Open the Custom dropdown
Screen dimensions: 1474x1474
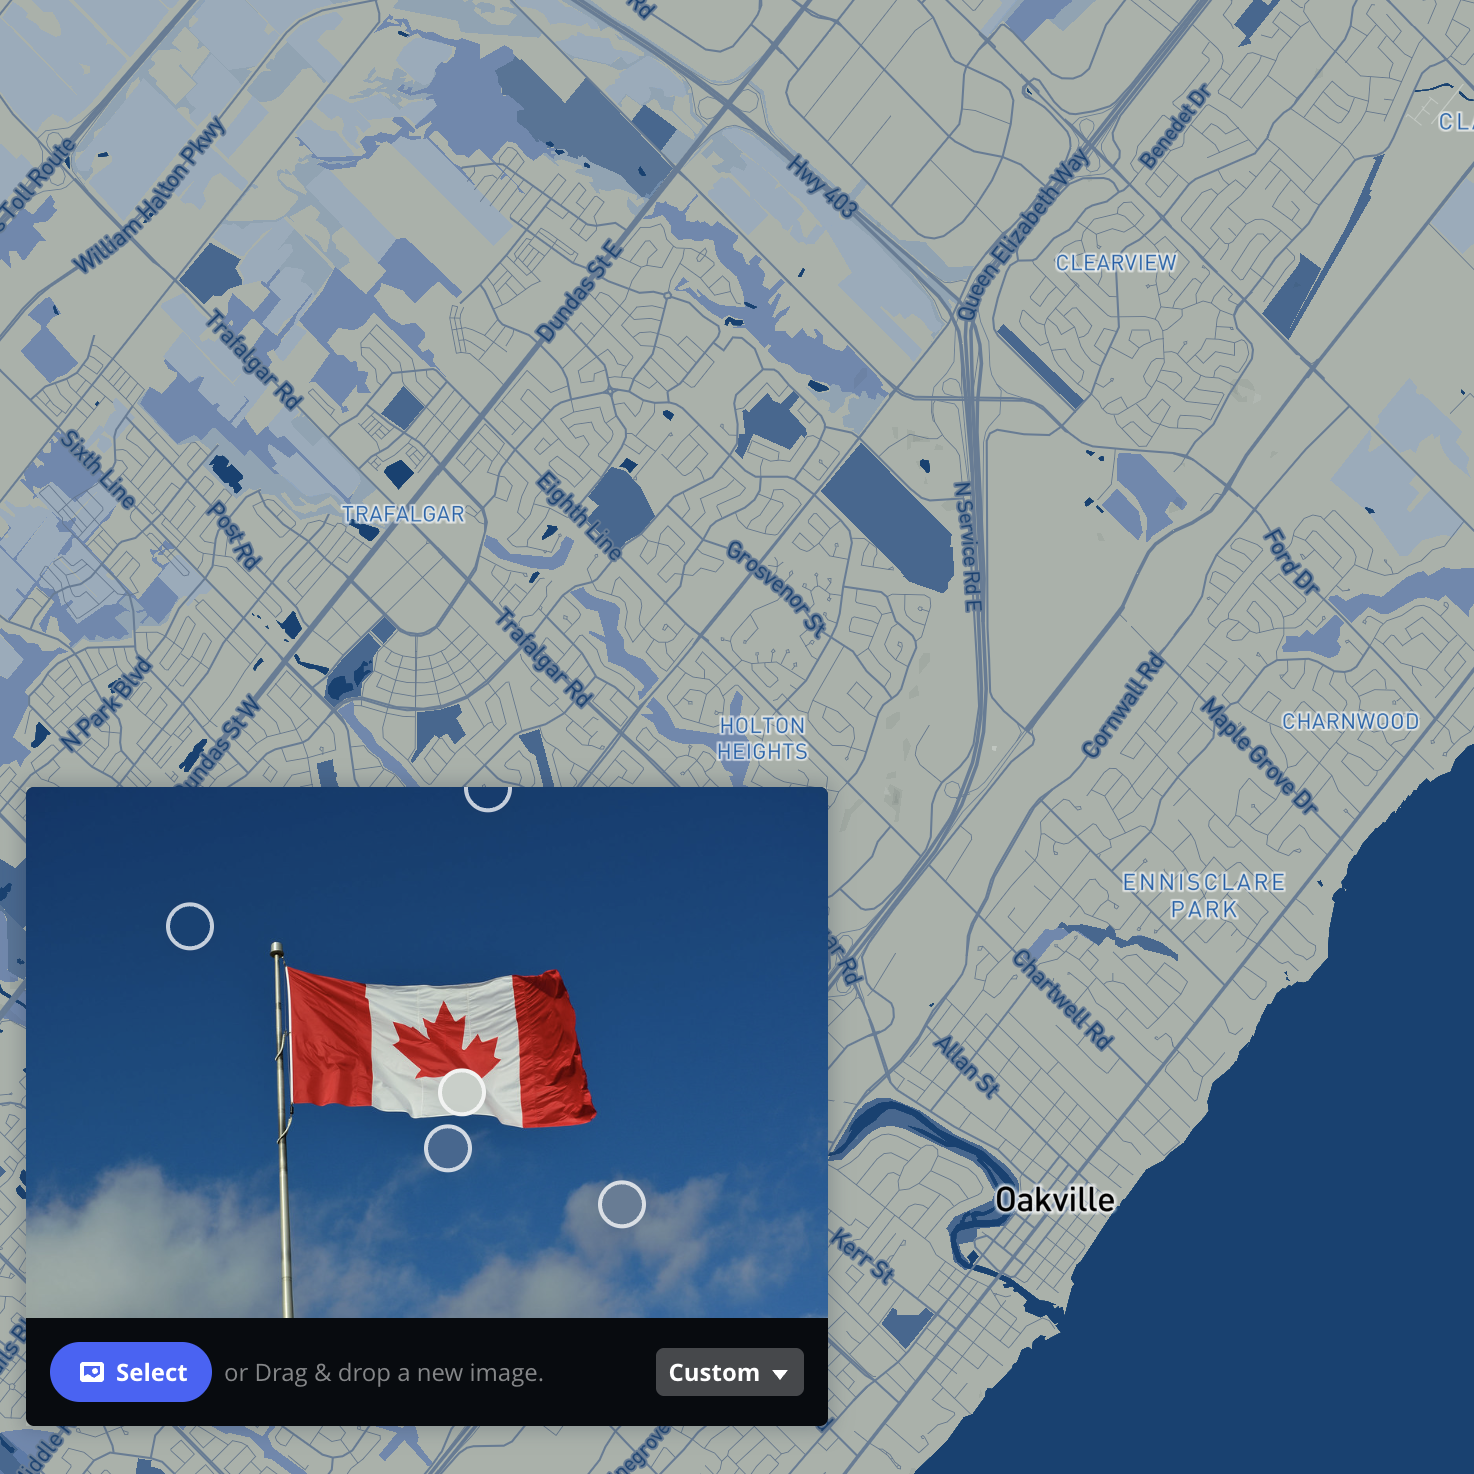729,1372
